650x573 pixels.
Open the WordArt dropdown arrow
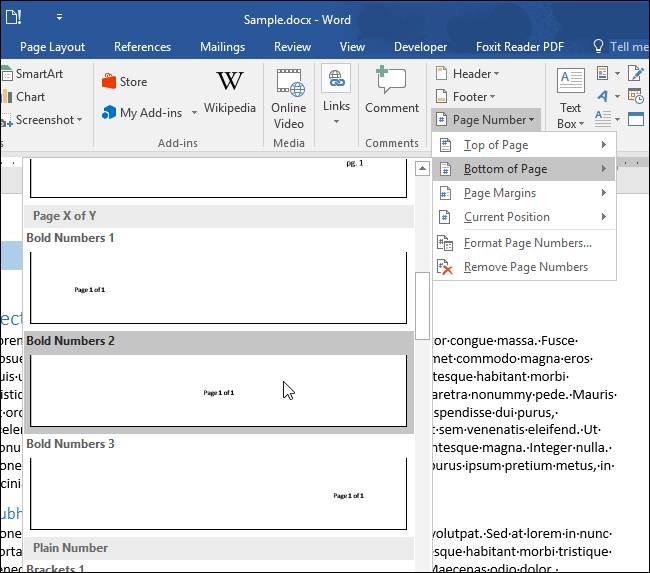(x=617, y=96)
